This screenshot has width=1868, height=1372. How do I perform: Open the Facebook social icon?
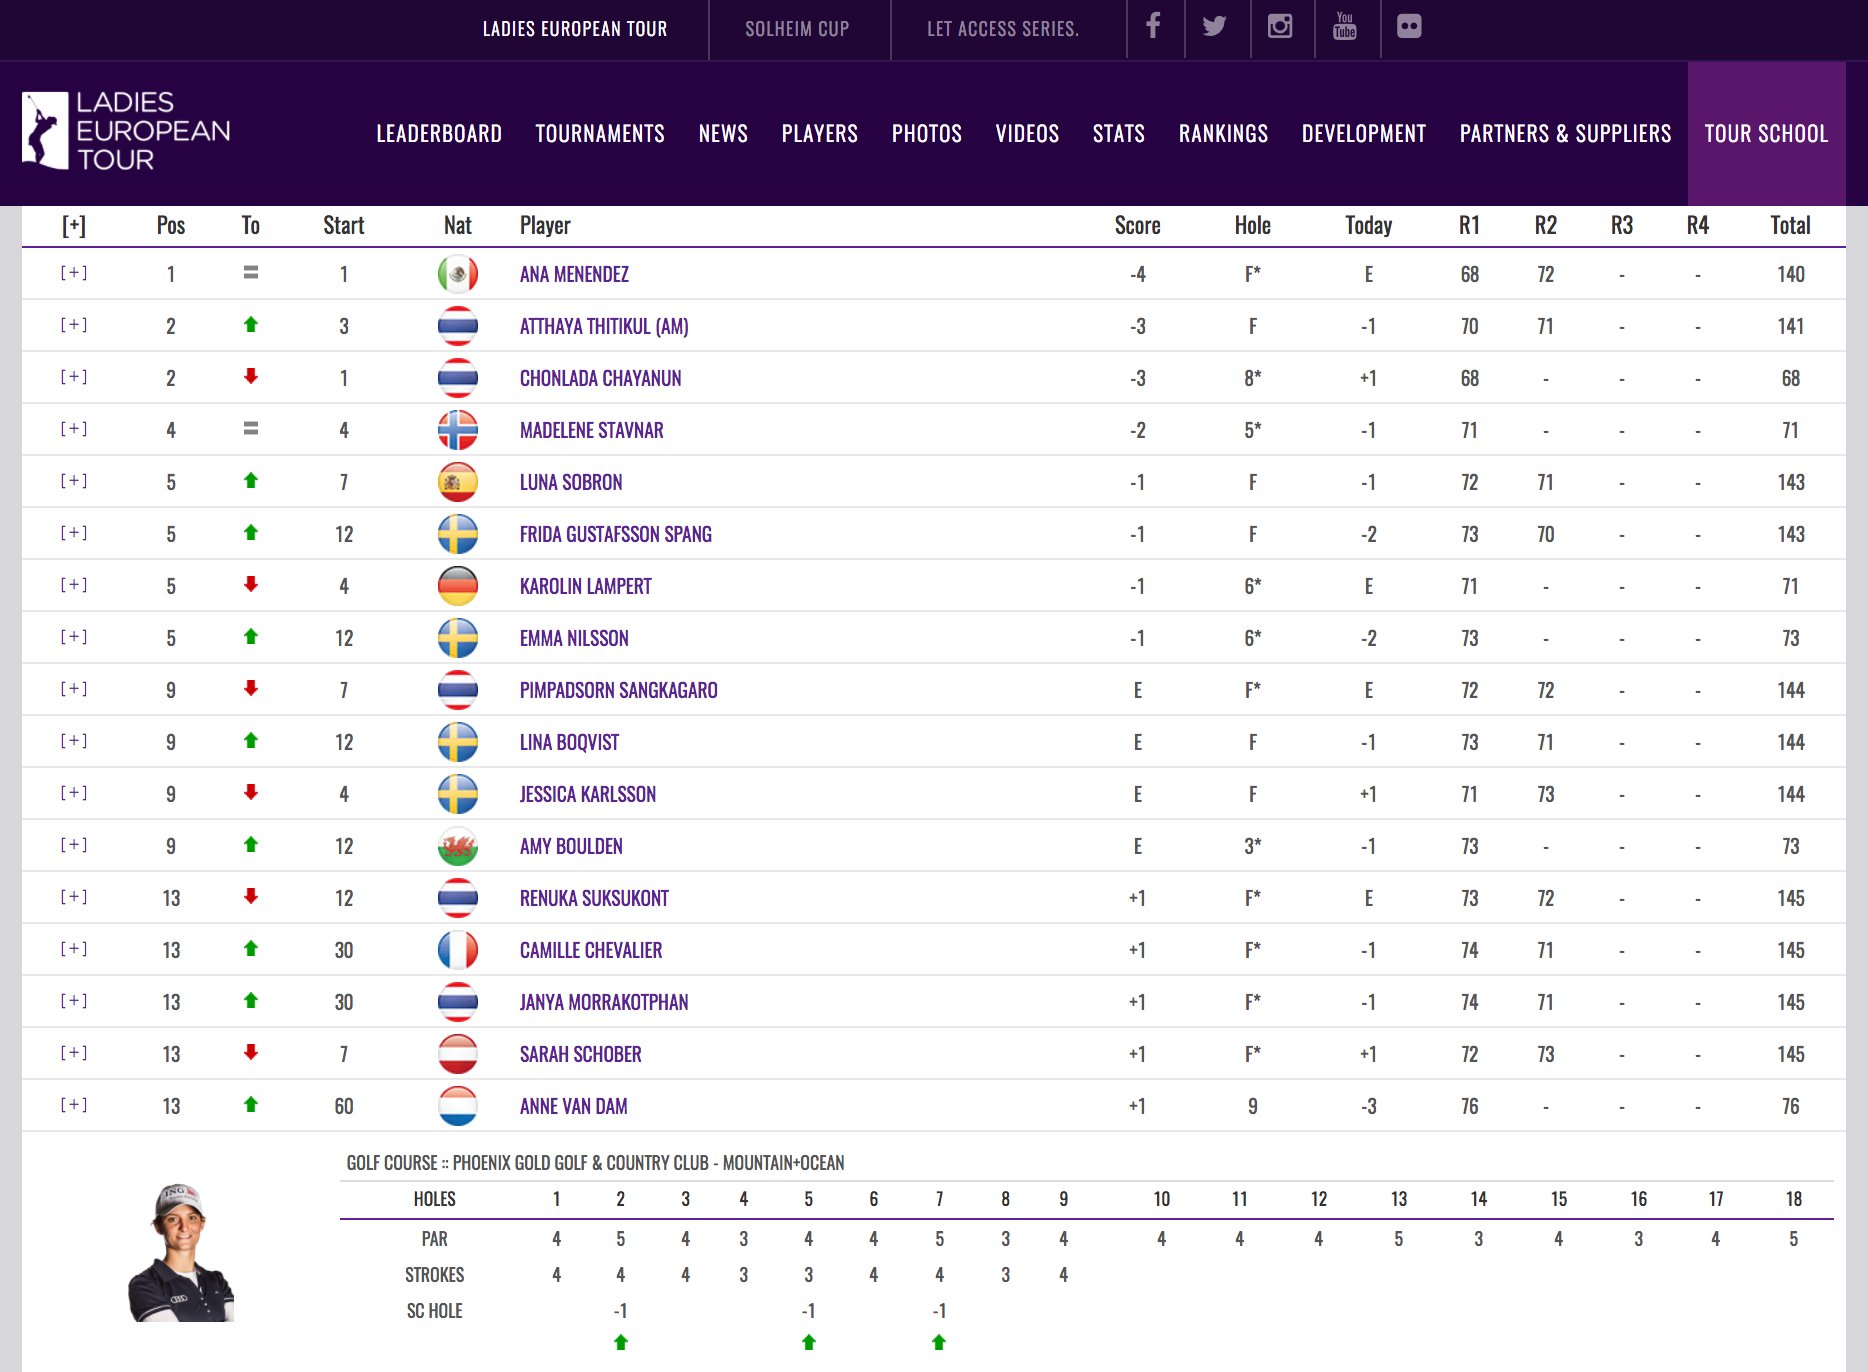[x=1153, y=26]
